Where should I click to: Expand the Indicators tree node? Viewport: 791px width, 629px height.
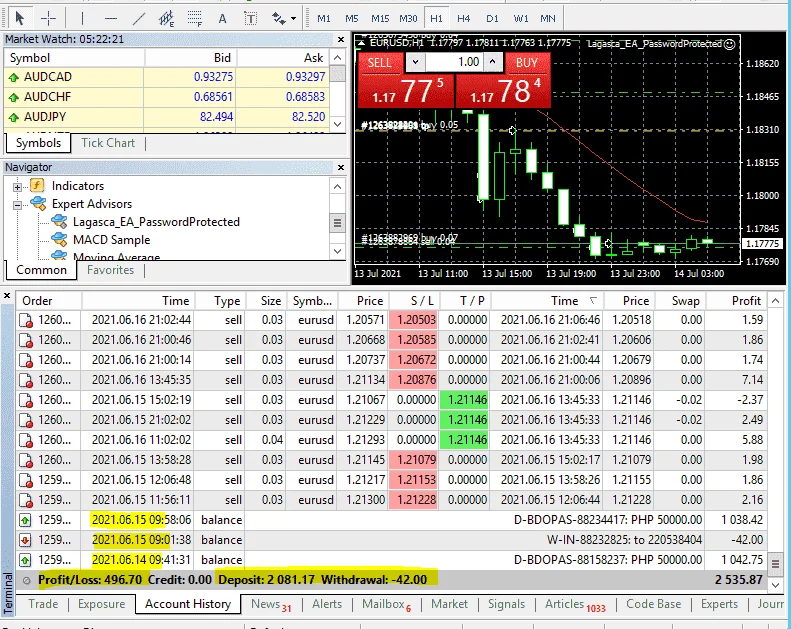point(17,187)
